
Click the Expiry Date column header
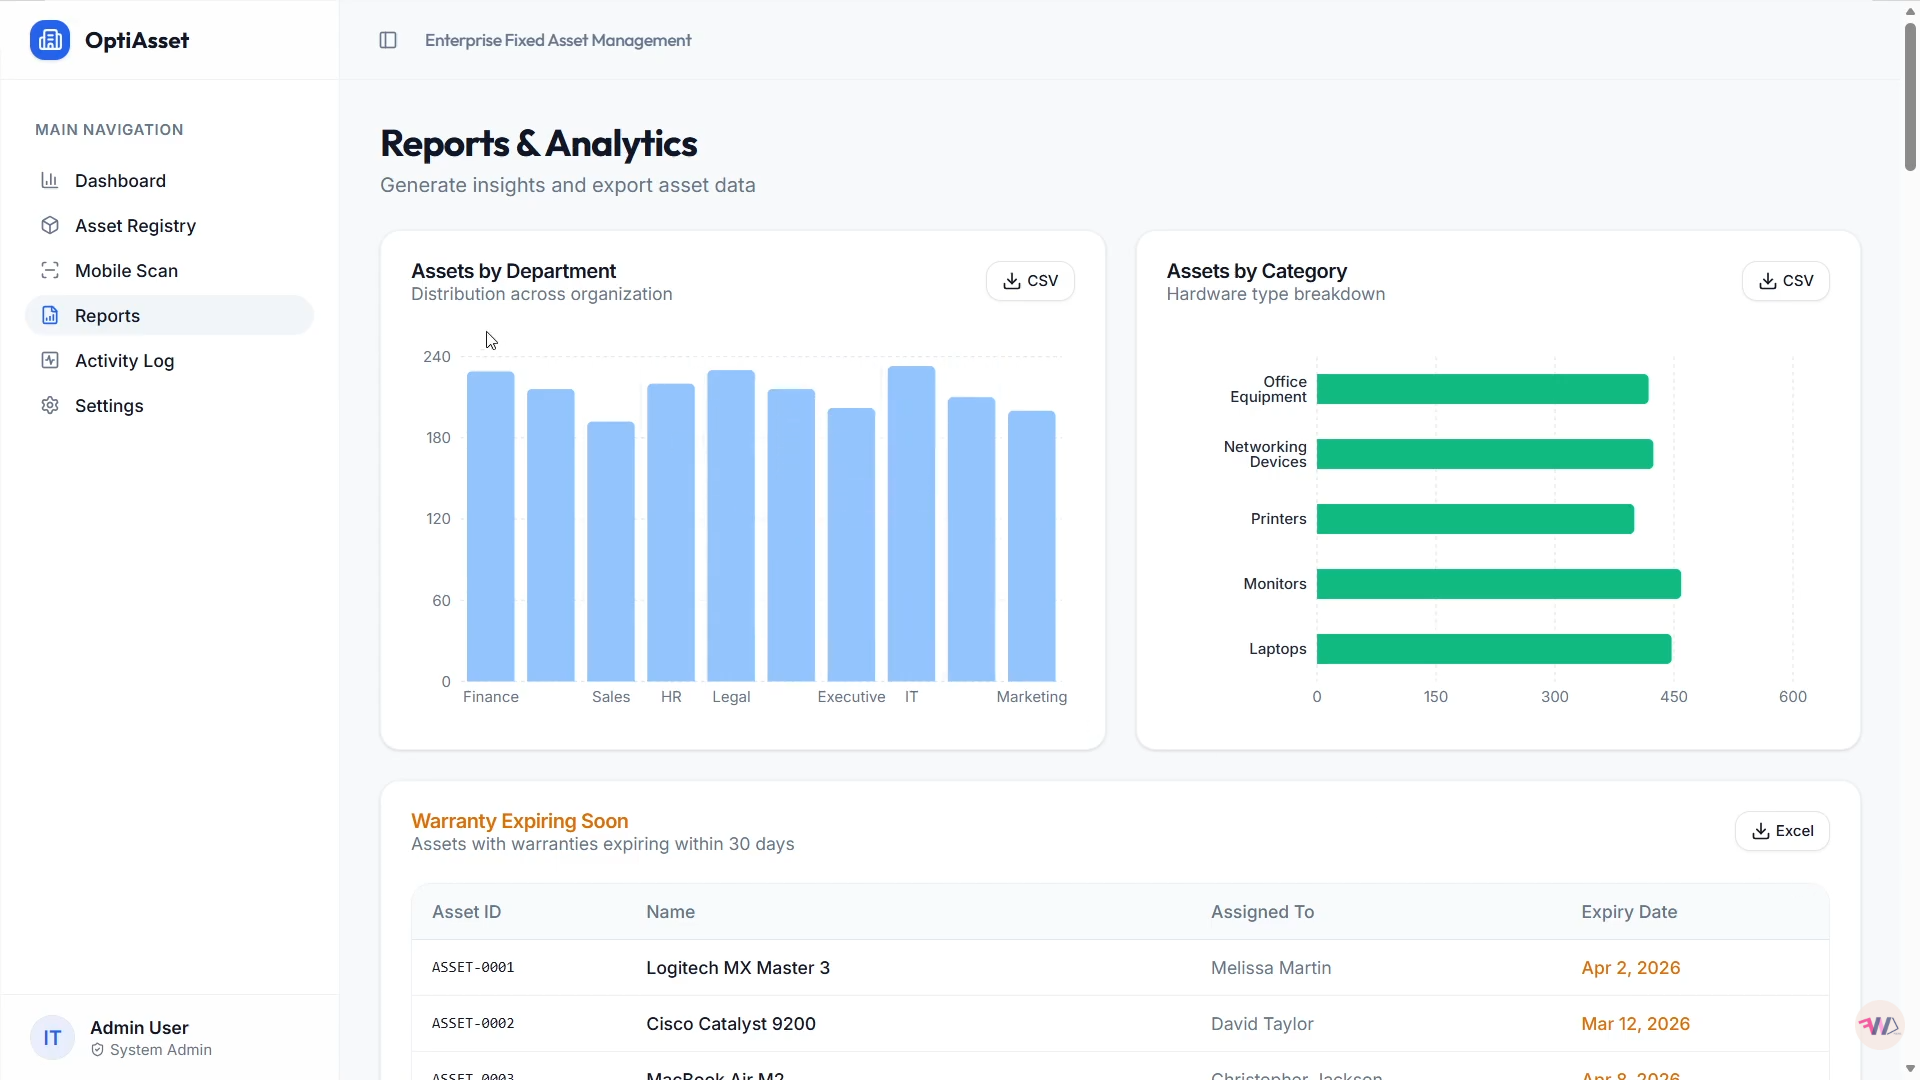click(x=1629, y=912)
